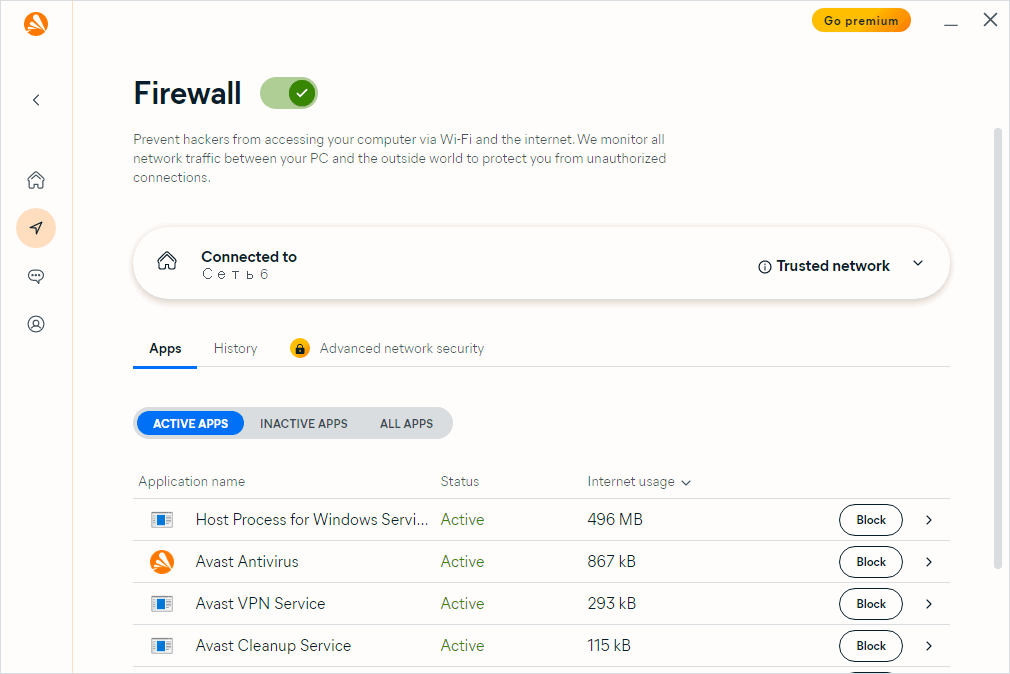1010x674 pixels.
Task: Sort by Internet usage column arrow
Action: coord(686,483)
